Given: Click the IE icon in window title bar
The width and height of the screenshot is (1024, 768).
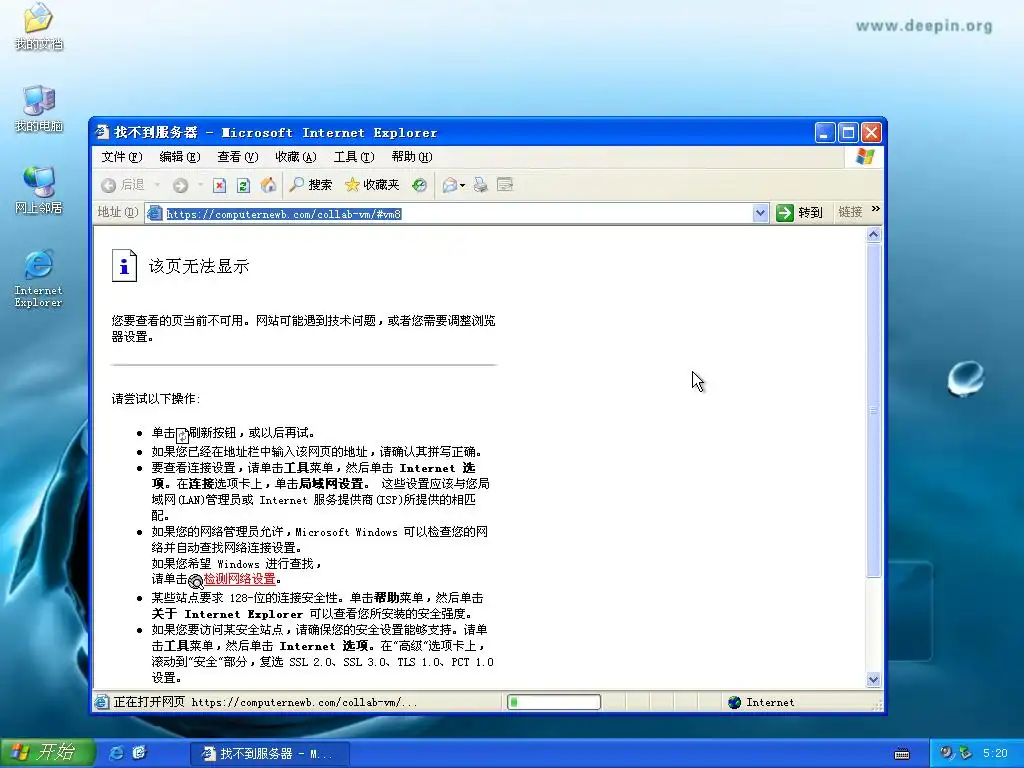Looking at the screenshot, I should 102,132.
